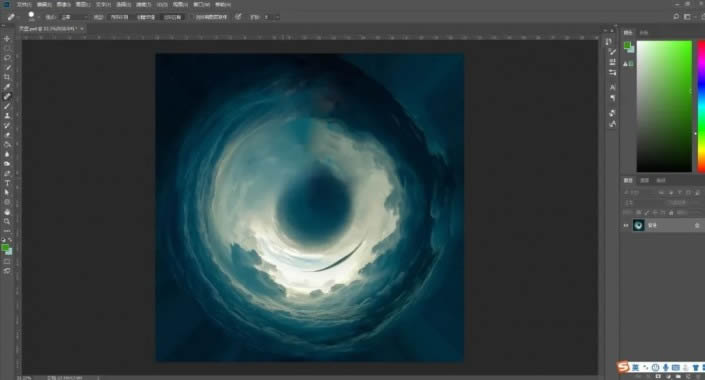Open the Edit Toolbar three-dots button
The image size is (705, 380).
7,231
